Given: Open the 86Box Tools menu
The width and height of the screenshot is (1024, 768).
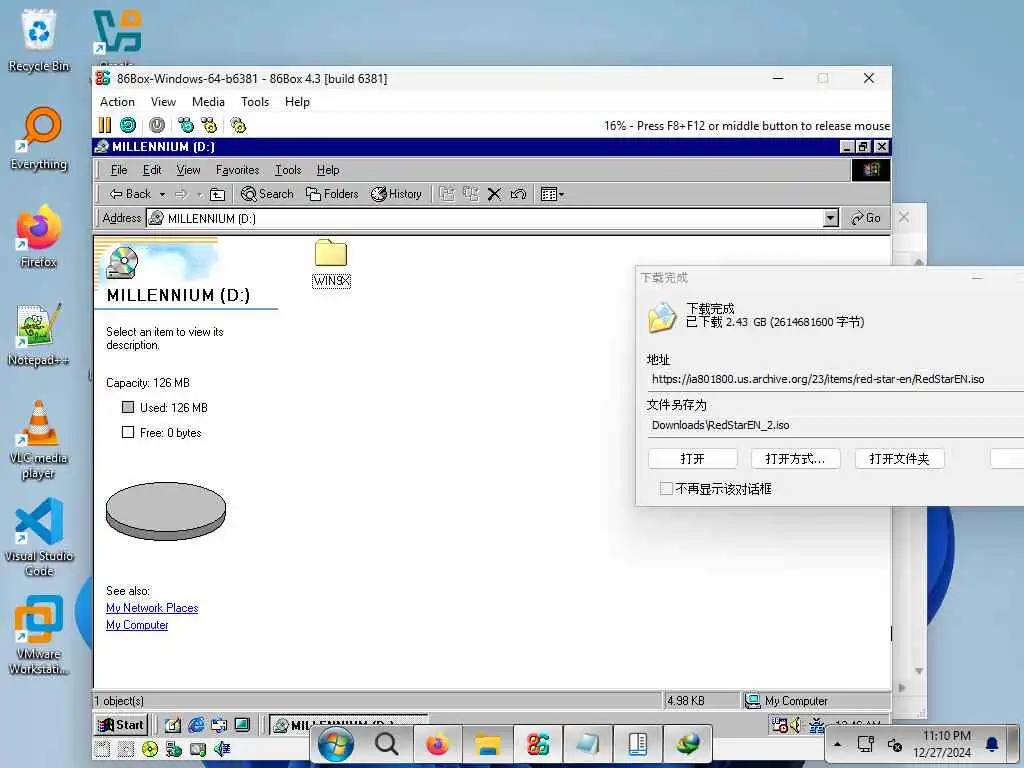Looking at the screenshot, I should (x=255, y=102).
